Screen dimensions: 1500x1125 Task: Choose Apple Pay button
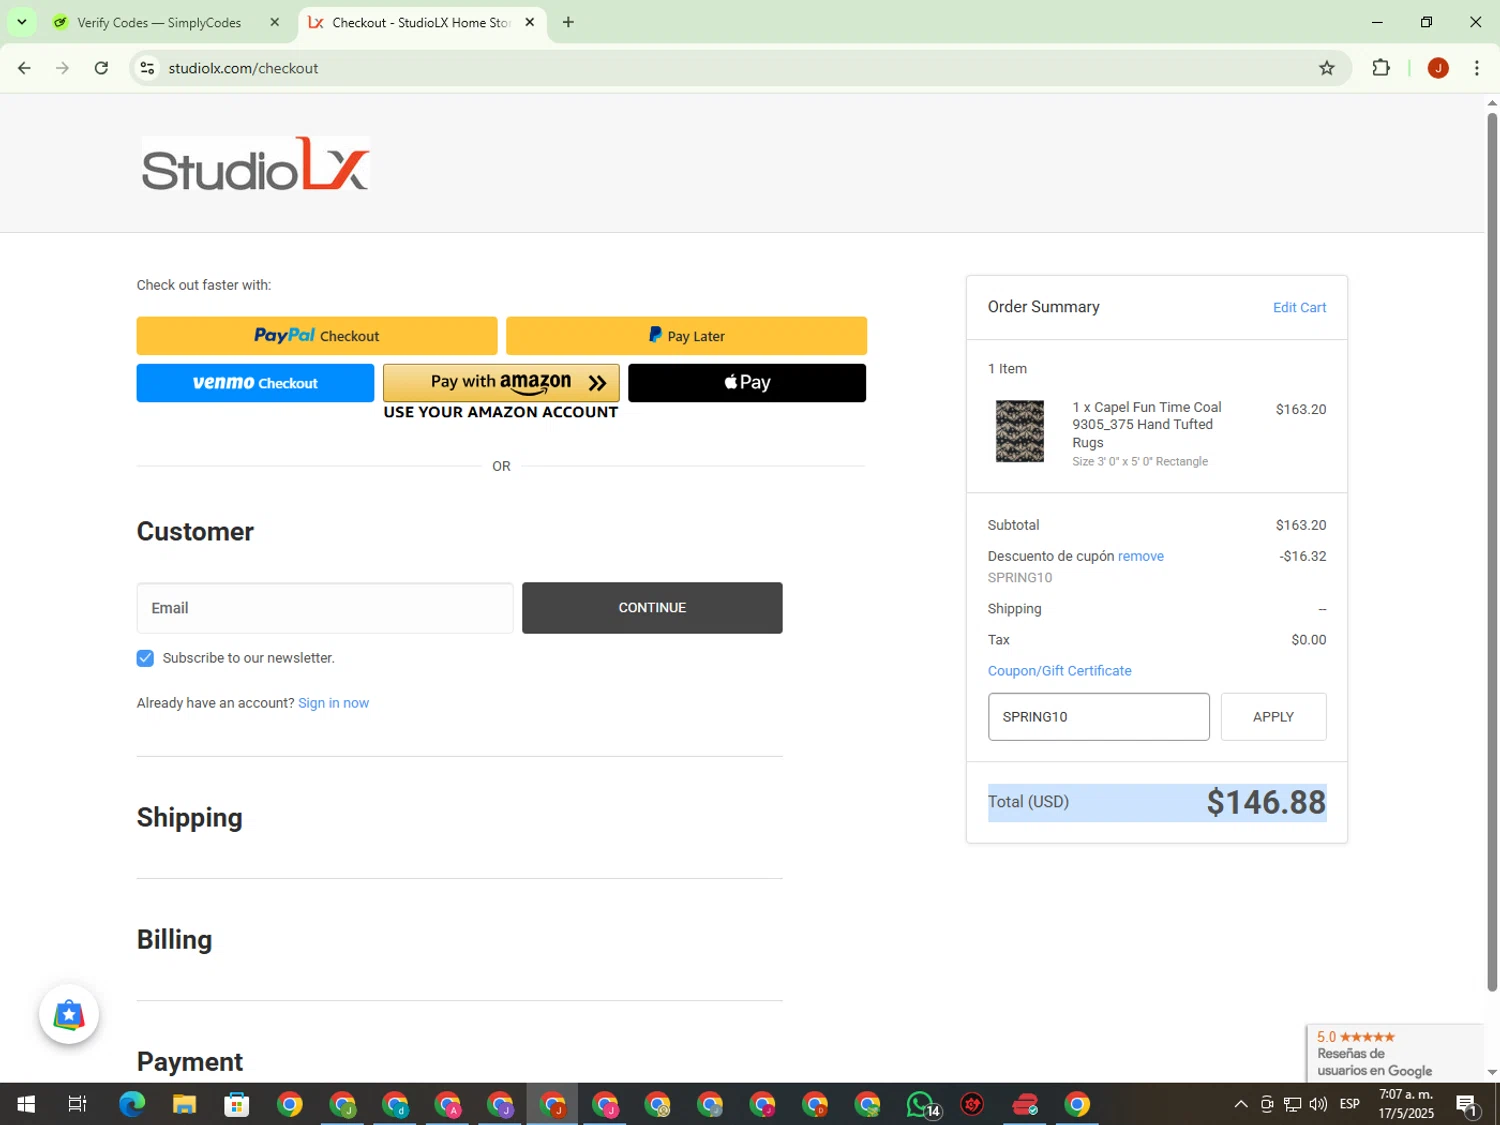(x=747, y=383)
